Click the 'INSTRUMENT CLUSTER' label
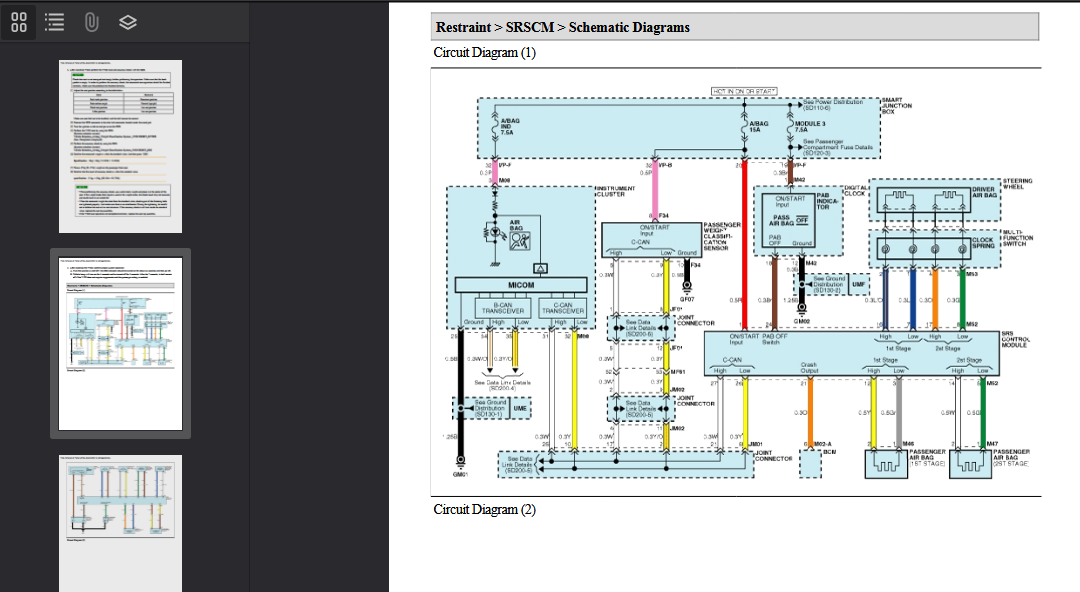Screen dimensions: 1080x592 [x=615, y=191]
